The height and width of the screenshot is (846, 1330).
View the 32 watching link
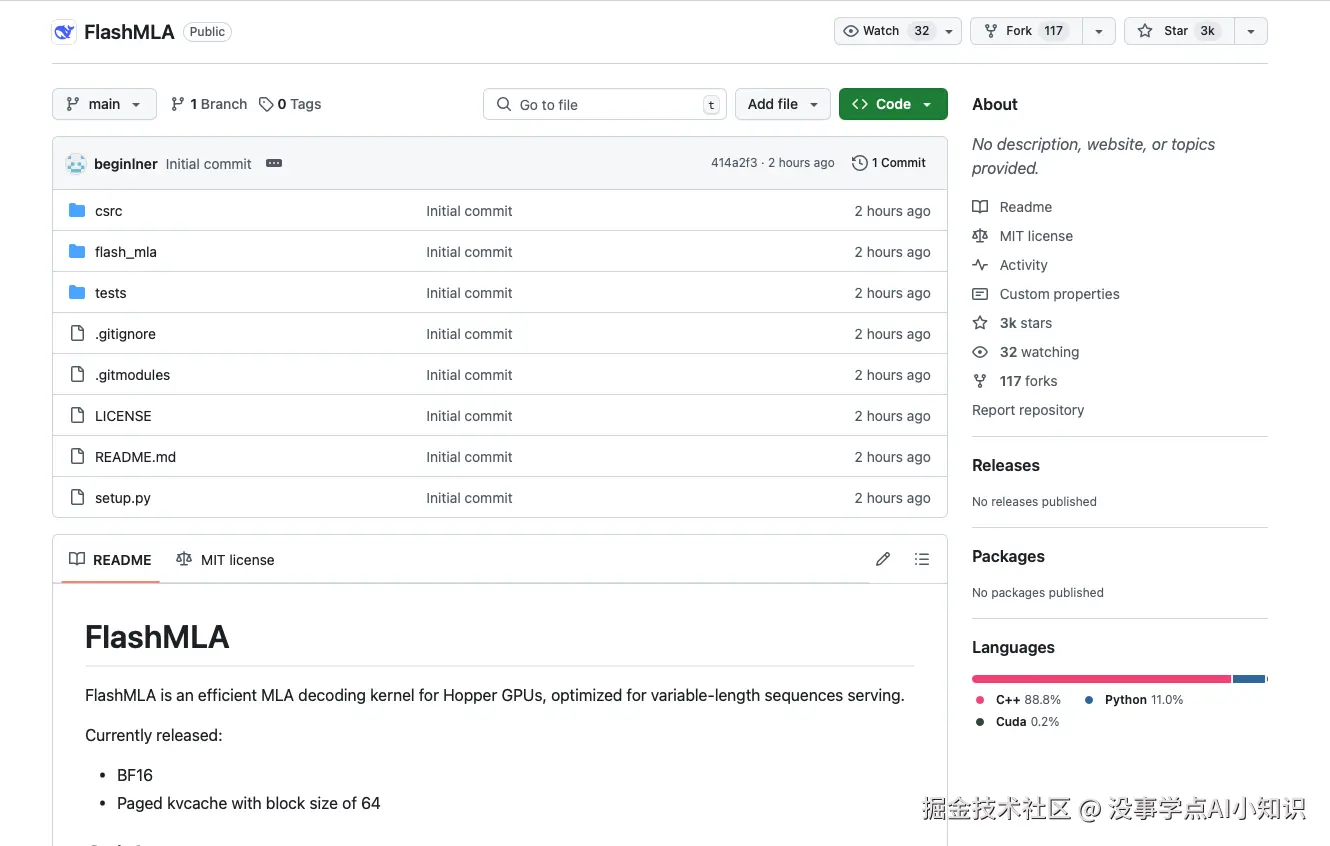[1026, 352]
